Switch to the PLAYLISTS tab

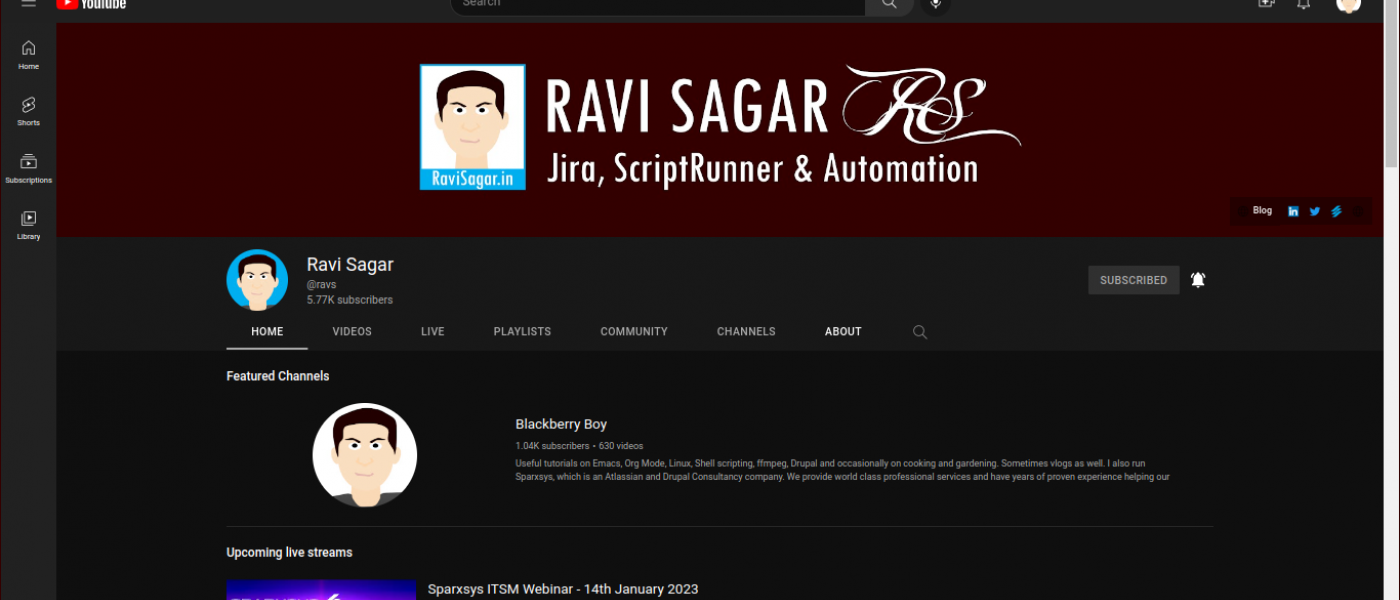522,332
